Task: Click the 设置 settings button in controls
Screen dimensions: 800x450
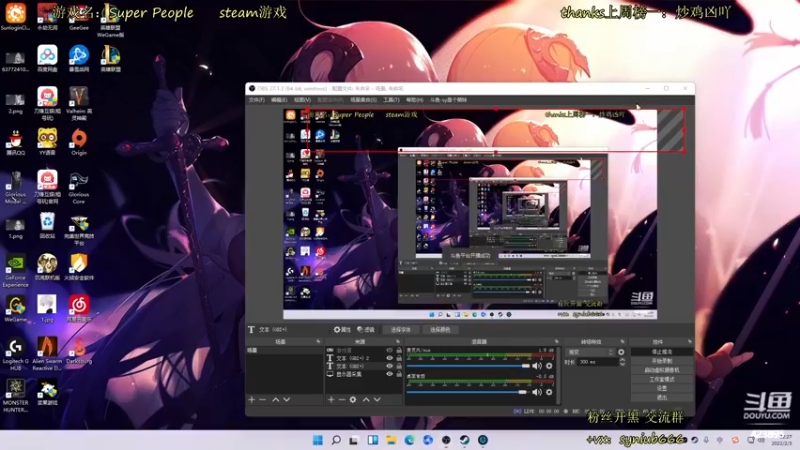Action: [x=662, y=388]
